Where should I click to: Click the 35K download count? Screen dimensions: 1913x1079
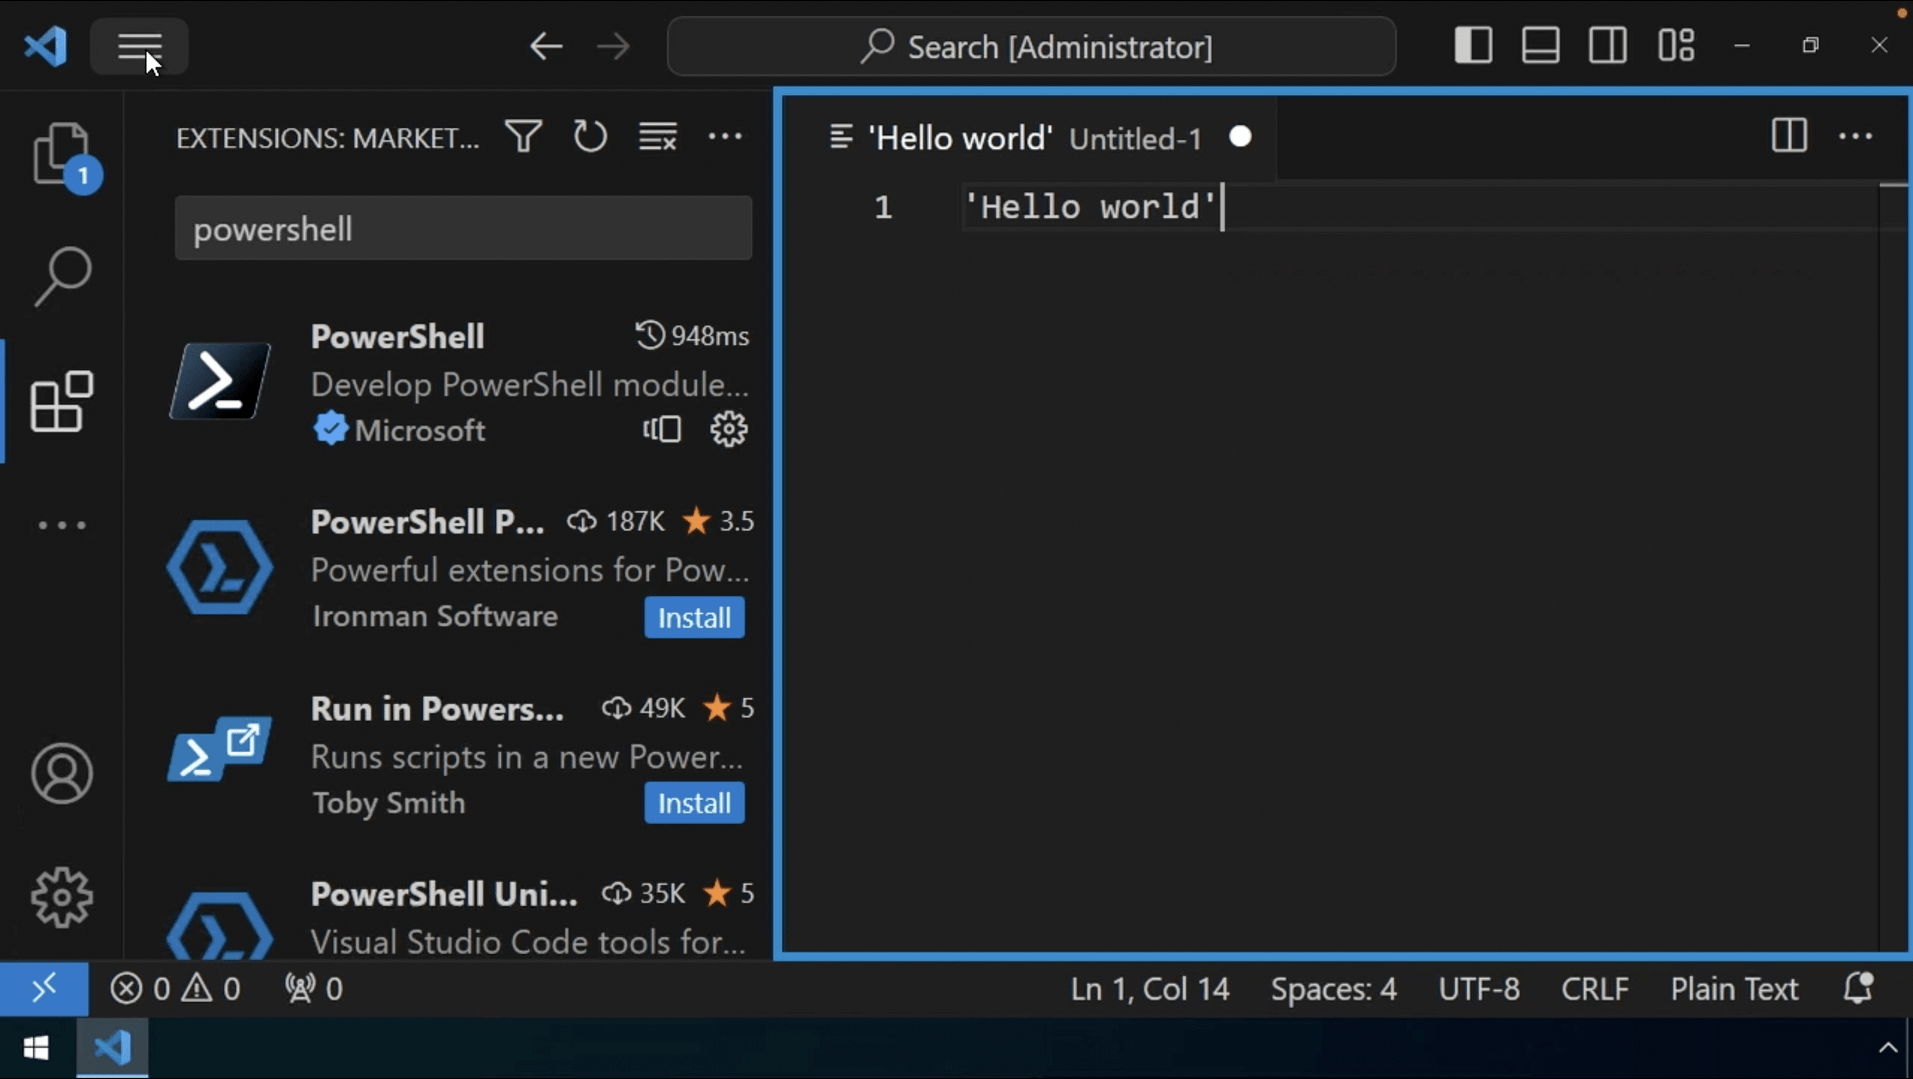point(643,893)
